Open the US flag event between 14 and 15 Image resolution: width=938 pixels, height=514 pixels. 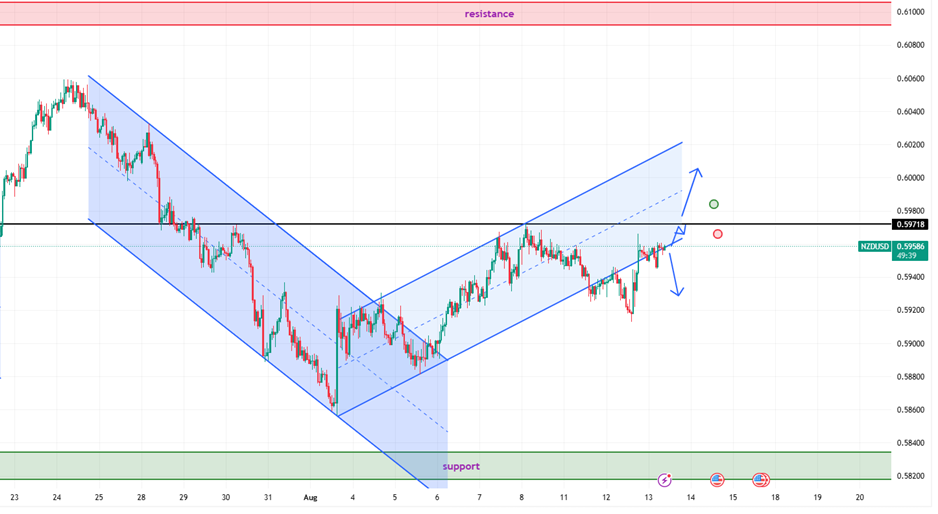[x=717, y=480]
